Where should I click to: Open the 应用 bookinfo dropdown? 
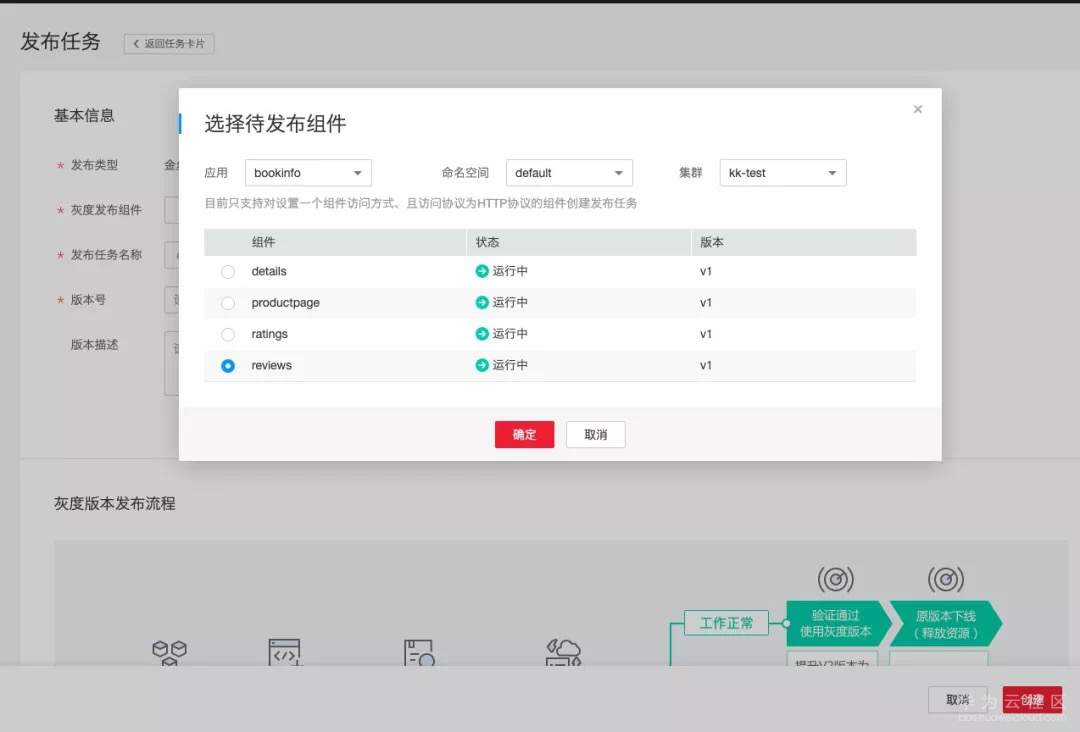pyautogui.click(x=308, y=173)
